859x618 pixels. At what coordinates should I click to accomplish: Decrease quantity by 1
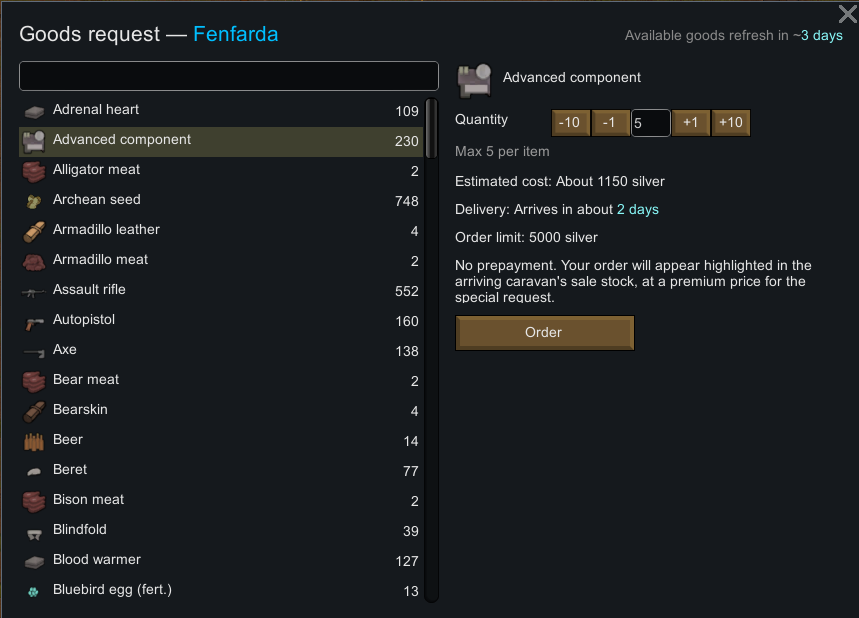point(610,123)
